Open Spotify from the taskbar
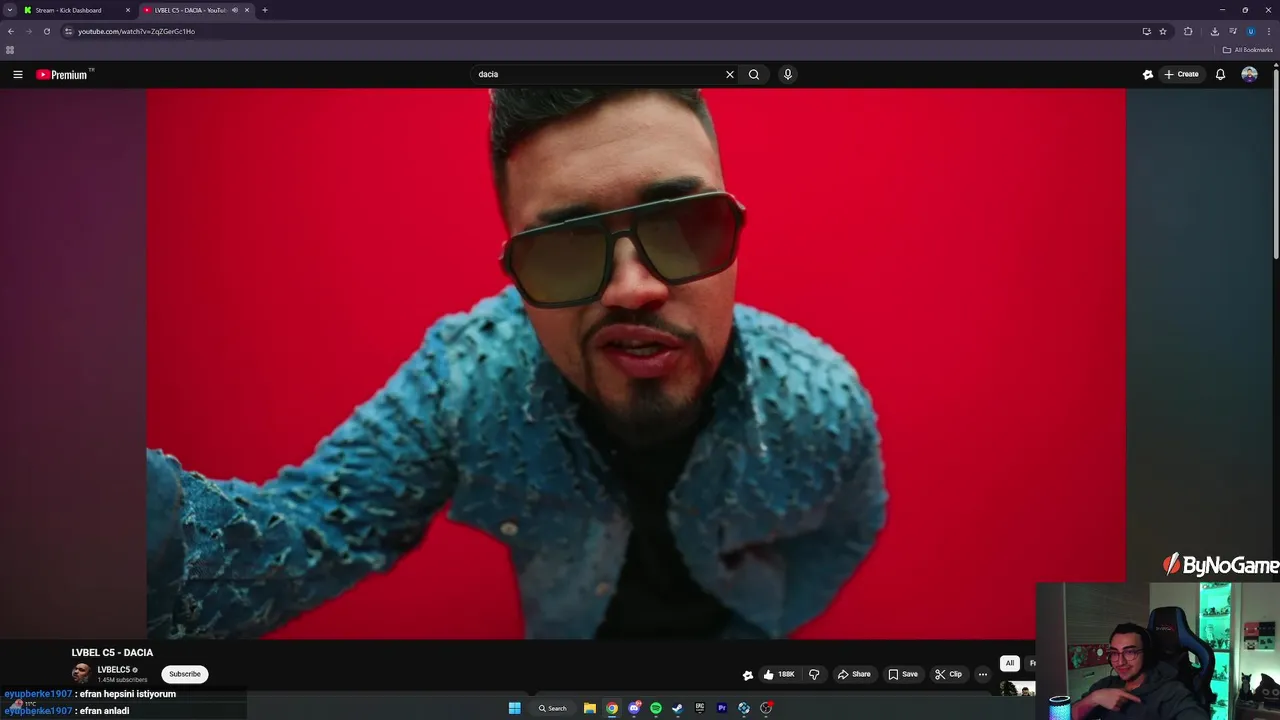This screenshot has height=720, width=1280. pyautogui.click(x=656, y=708)
